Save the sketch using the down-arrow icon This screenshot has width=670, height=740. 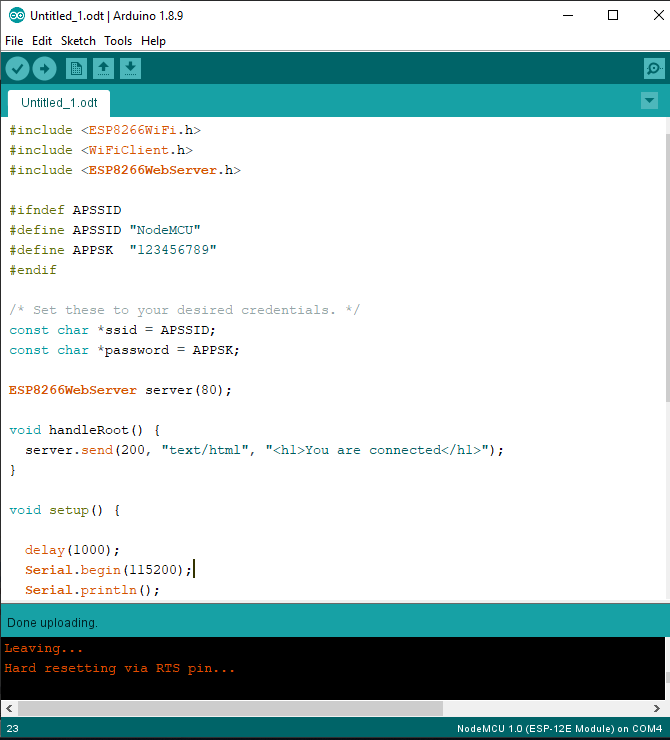(131, 69)
